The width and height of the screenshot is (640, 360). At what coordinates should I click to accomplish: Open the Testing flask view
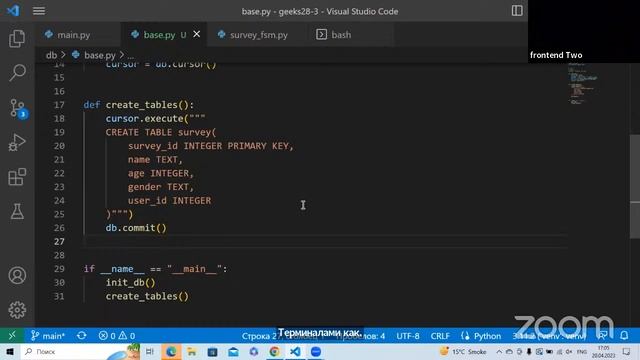tap(17, 211)
